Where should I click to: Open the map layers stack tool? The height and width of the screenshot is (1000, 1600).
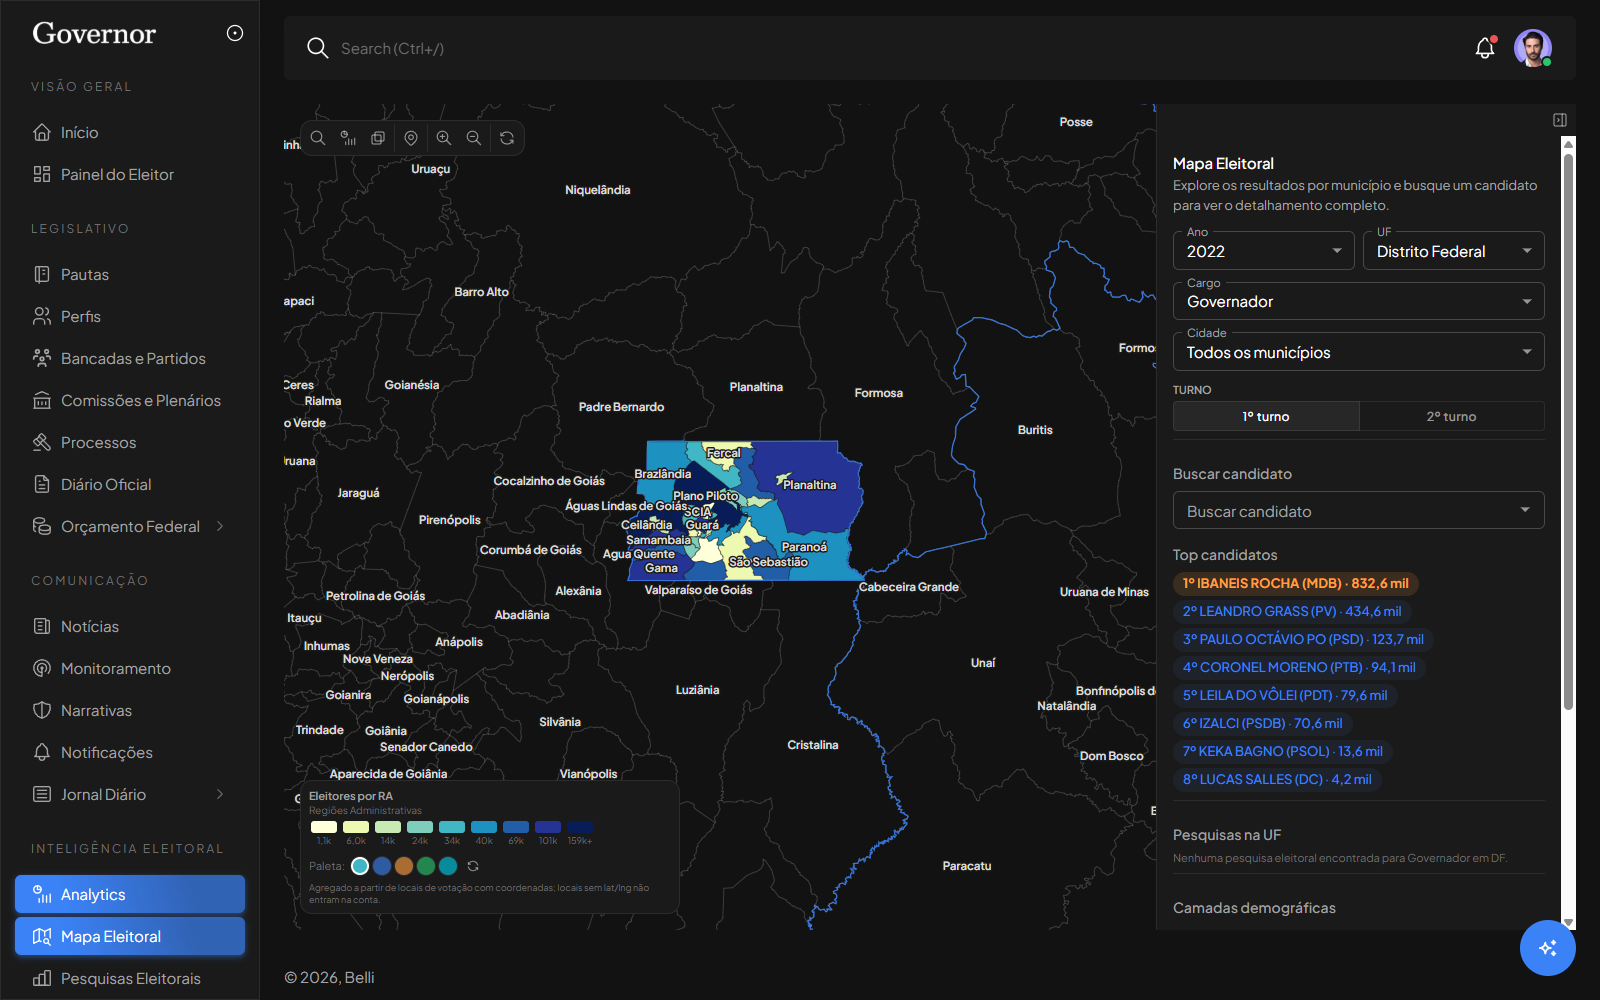pos(378,138)
